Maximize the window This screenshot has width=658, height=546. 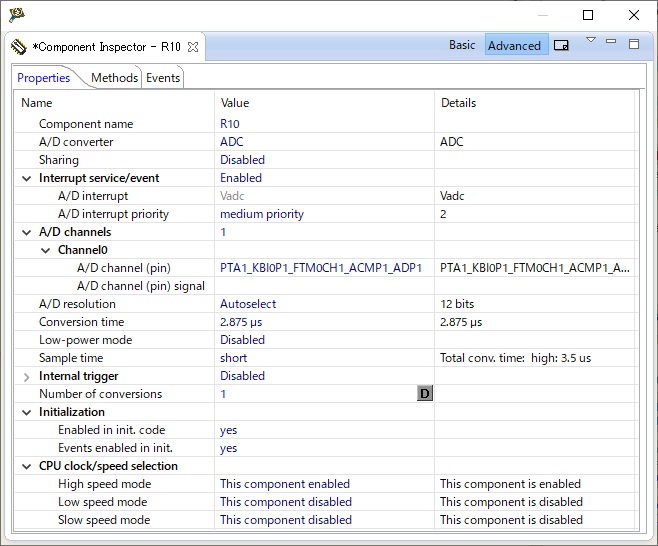(x=588, y=15)
